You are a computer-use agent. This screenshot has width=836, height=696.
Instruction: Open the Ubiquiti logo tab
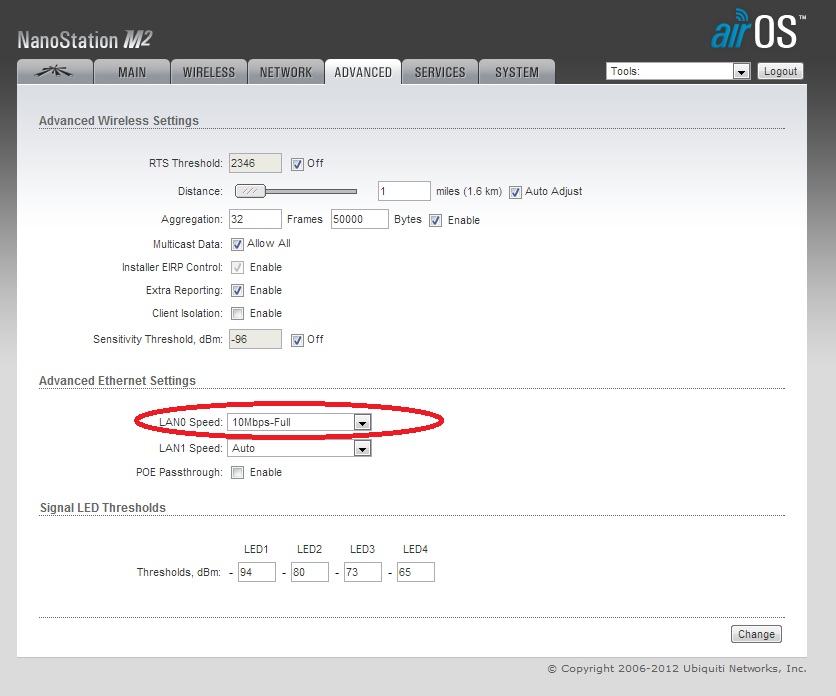point(55,72)
